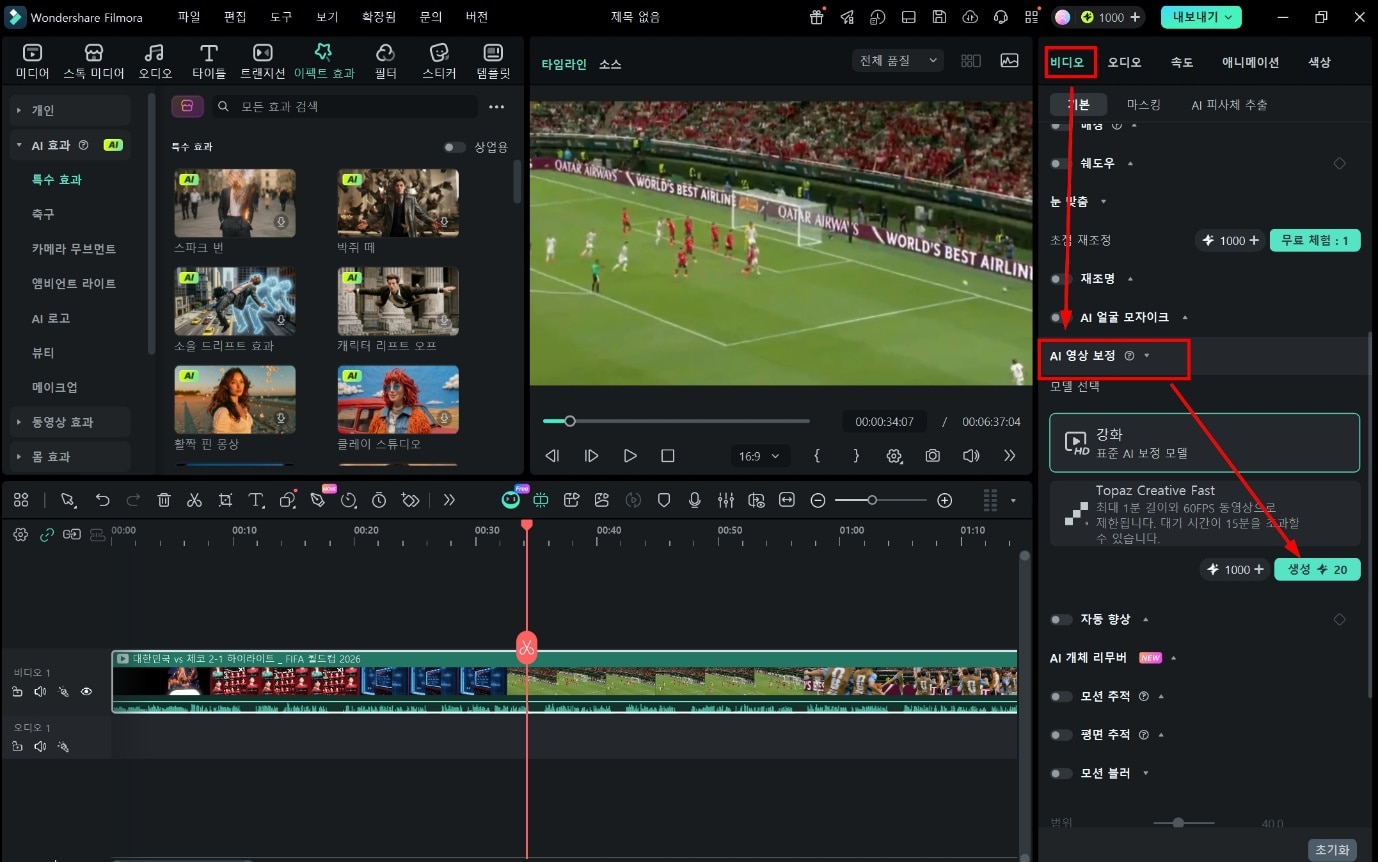Open the Transitions panel icon
This screenshot has width=1378, height=862.
coord(263,61)
